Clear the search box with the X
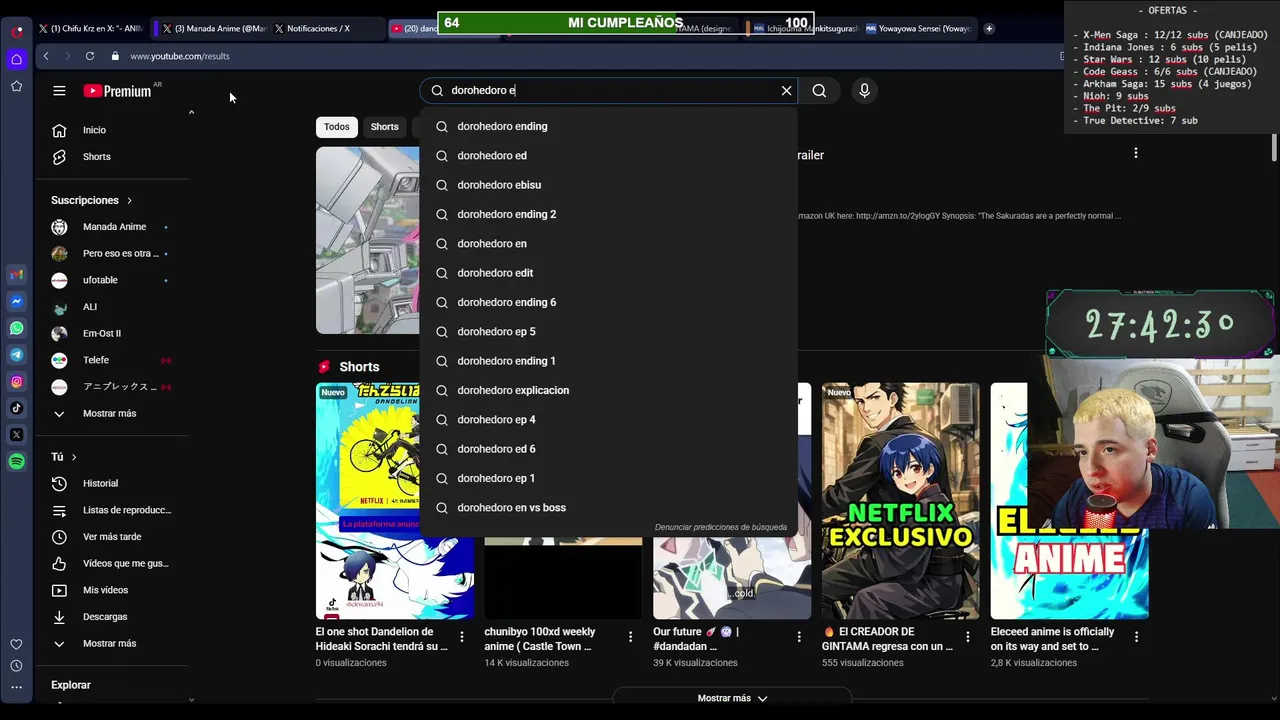This screenshot has width=1280, height=720. (x=786, y=91)
